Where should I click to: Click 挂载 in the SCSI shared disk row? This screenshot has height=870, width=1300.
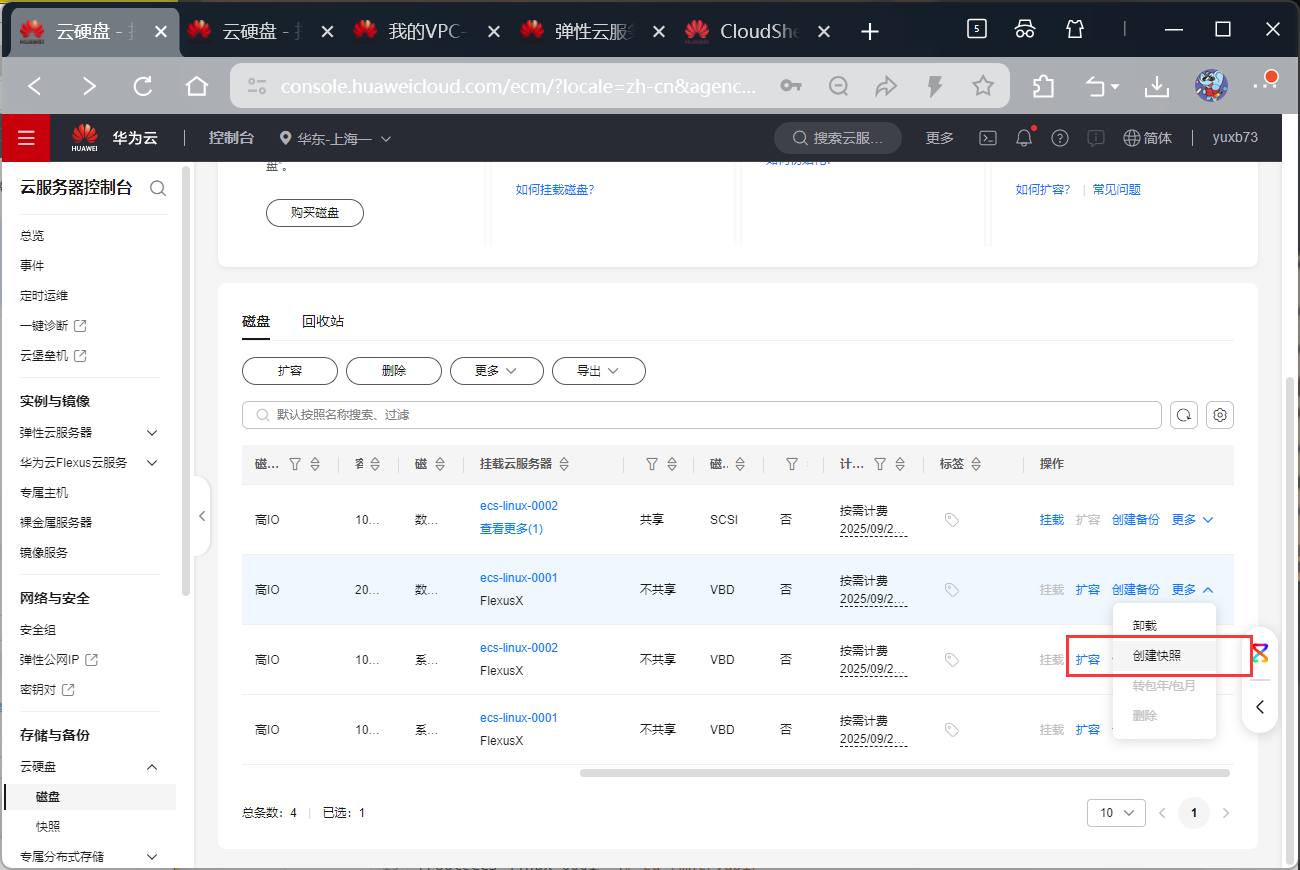pyautogui.click(x=1052, y=520)
